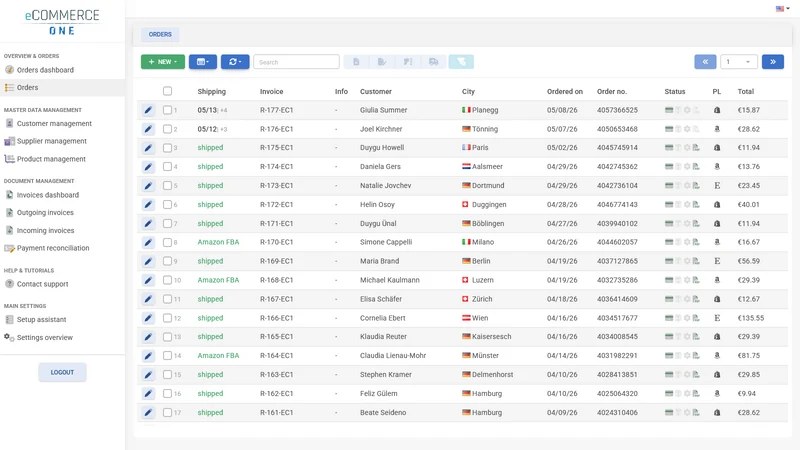This screenshot has height=450, width=800.
Task: Open Orders dashboard from the sidebar
Action: [x=45, y=70]
